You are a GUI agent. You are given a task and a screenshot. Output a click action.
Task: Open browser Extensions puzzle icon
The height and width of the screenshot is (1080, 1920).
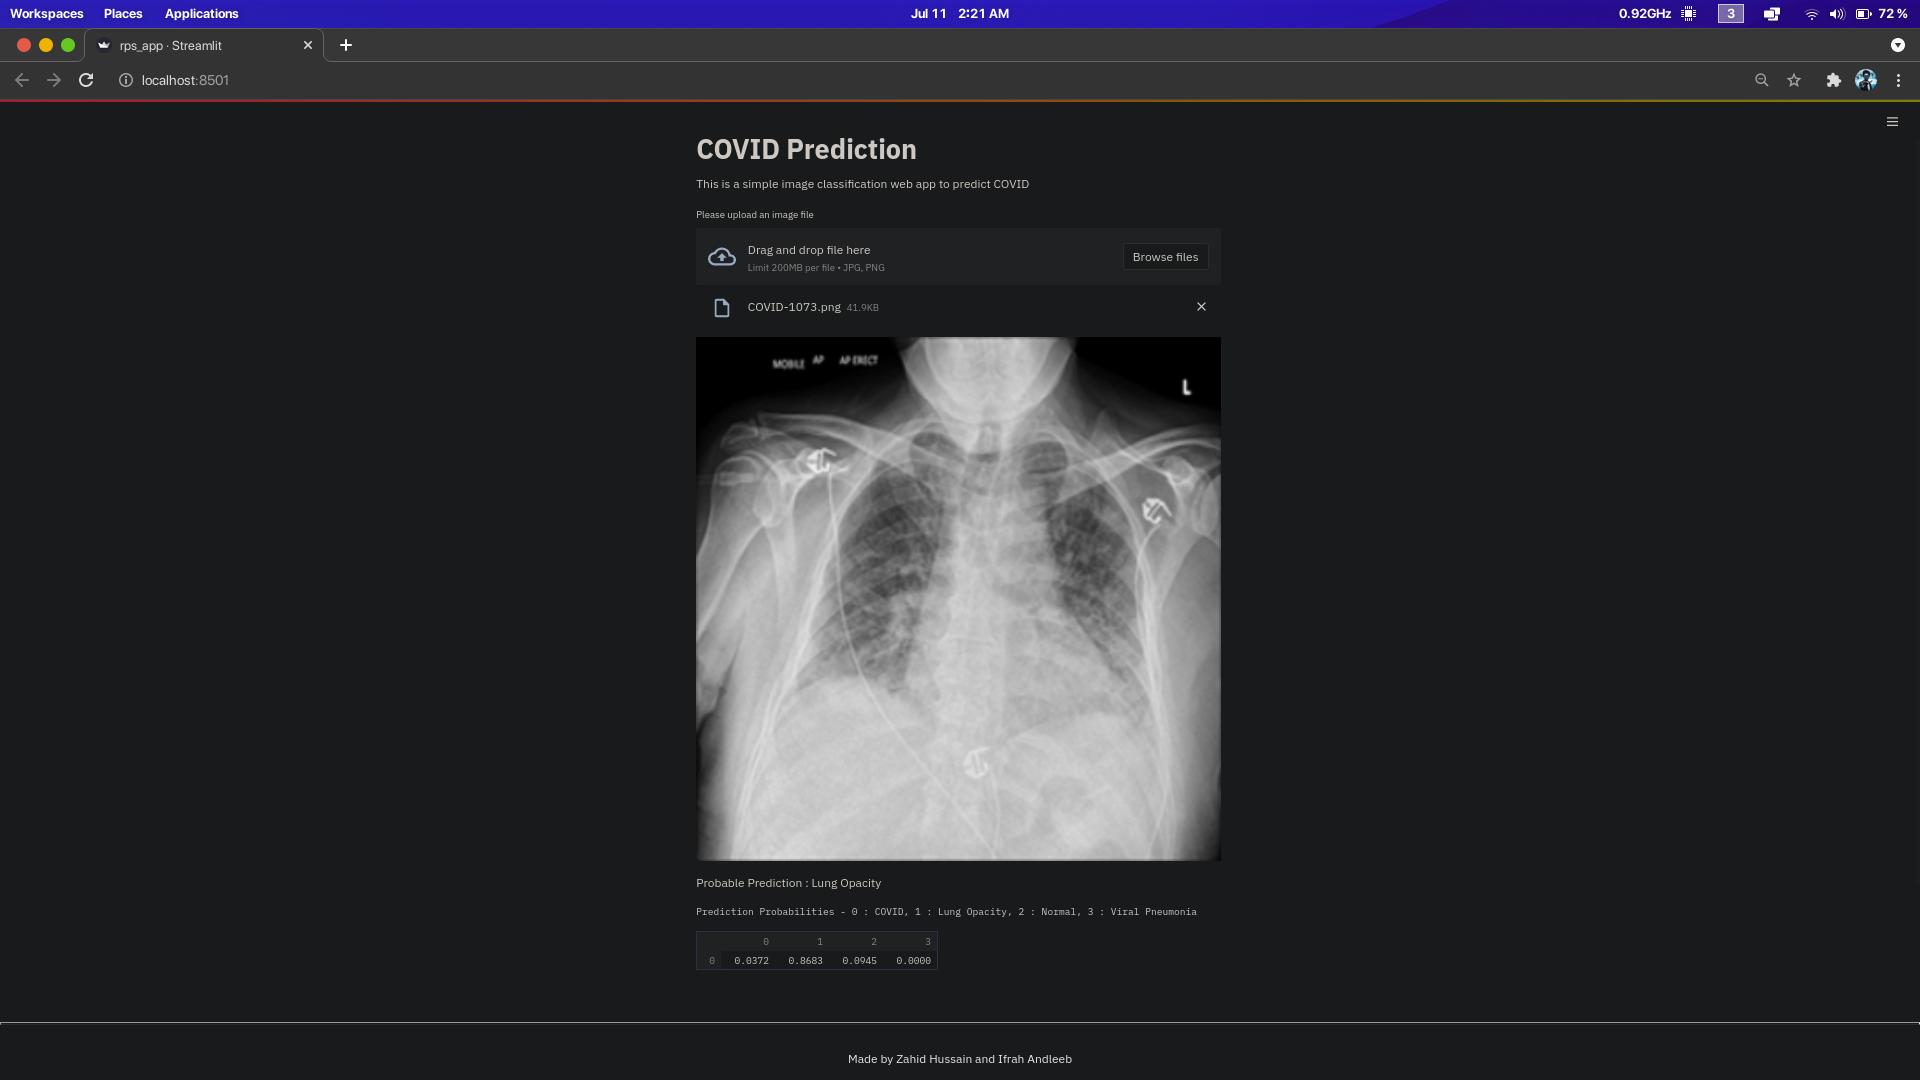click(x=1833, y=80)
